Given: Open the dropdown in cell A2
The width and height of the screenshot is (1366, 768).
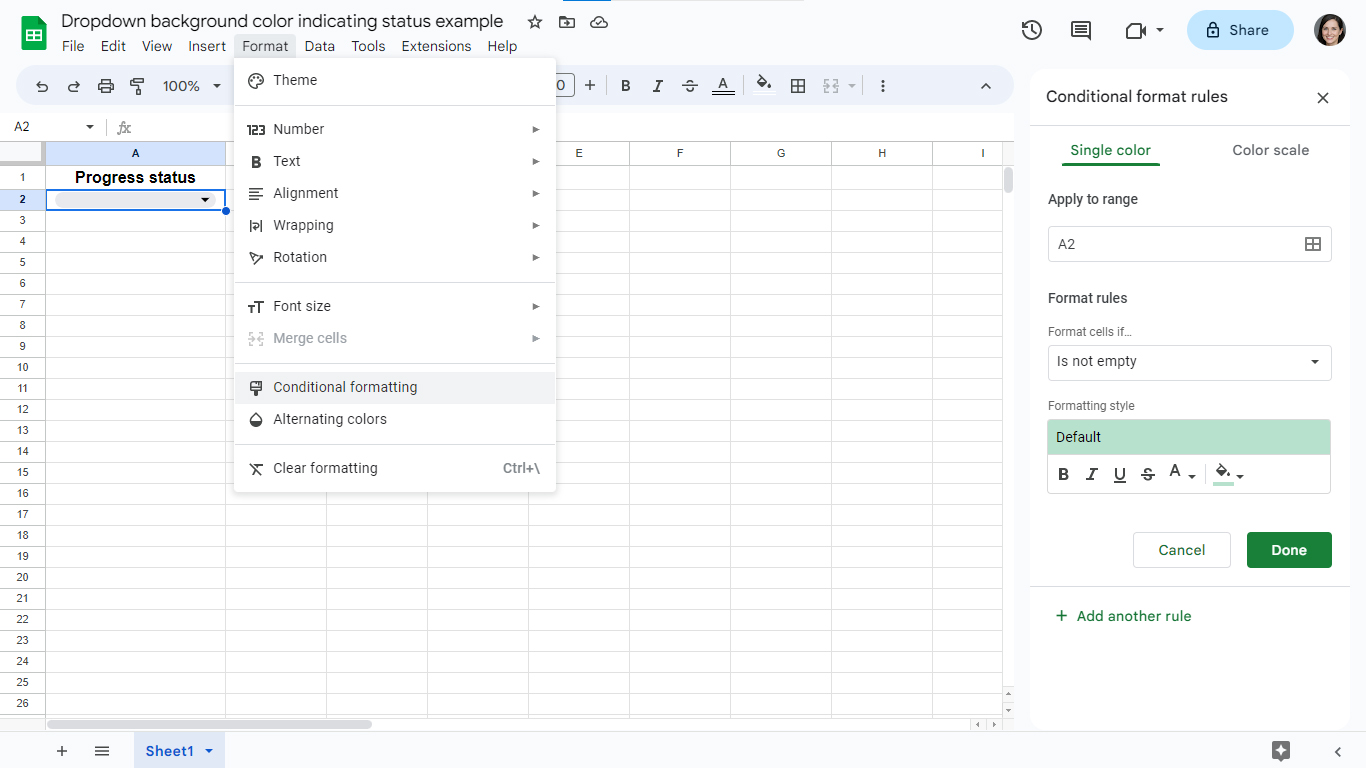Looking at the screenshot, I should (205, 199).
